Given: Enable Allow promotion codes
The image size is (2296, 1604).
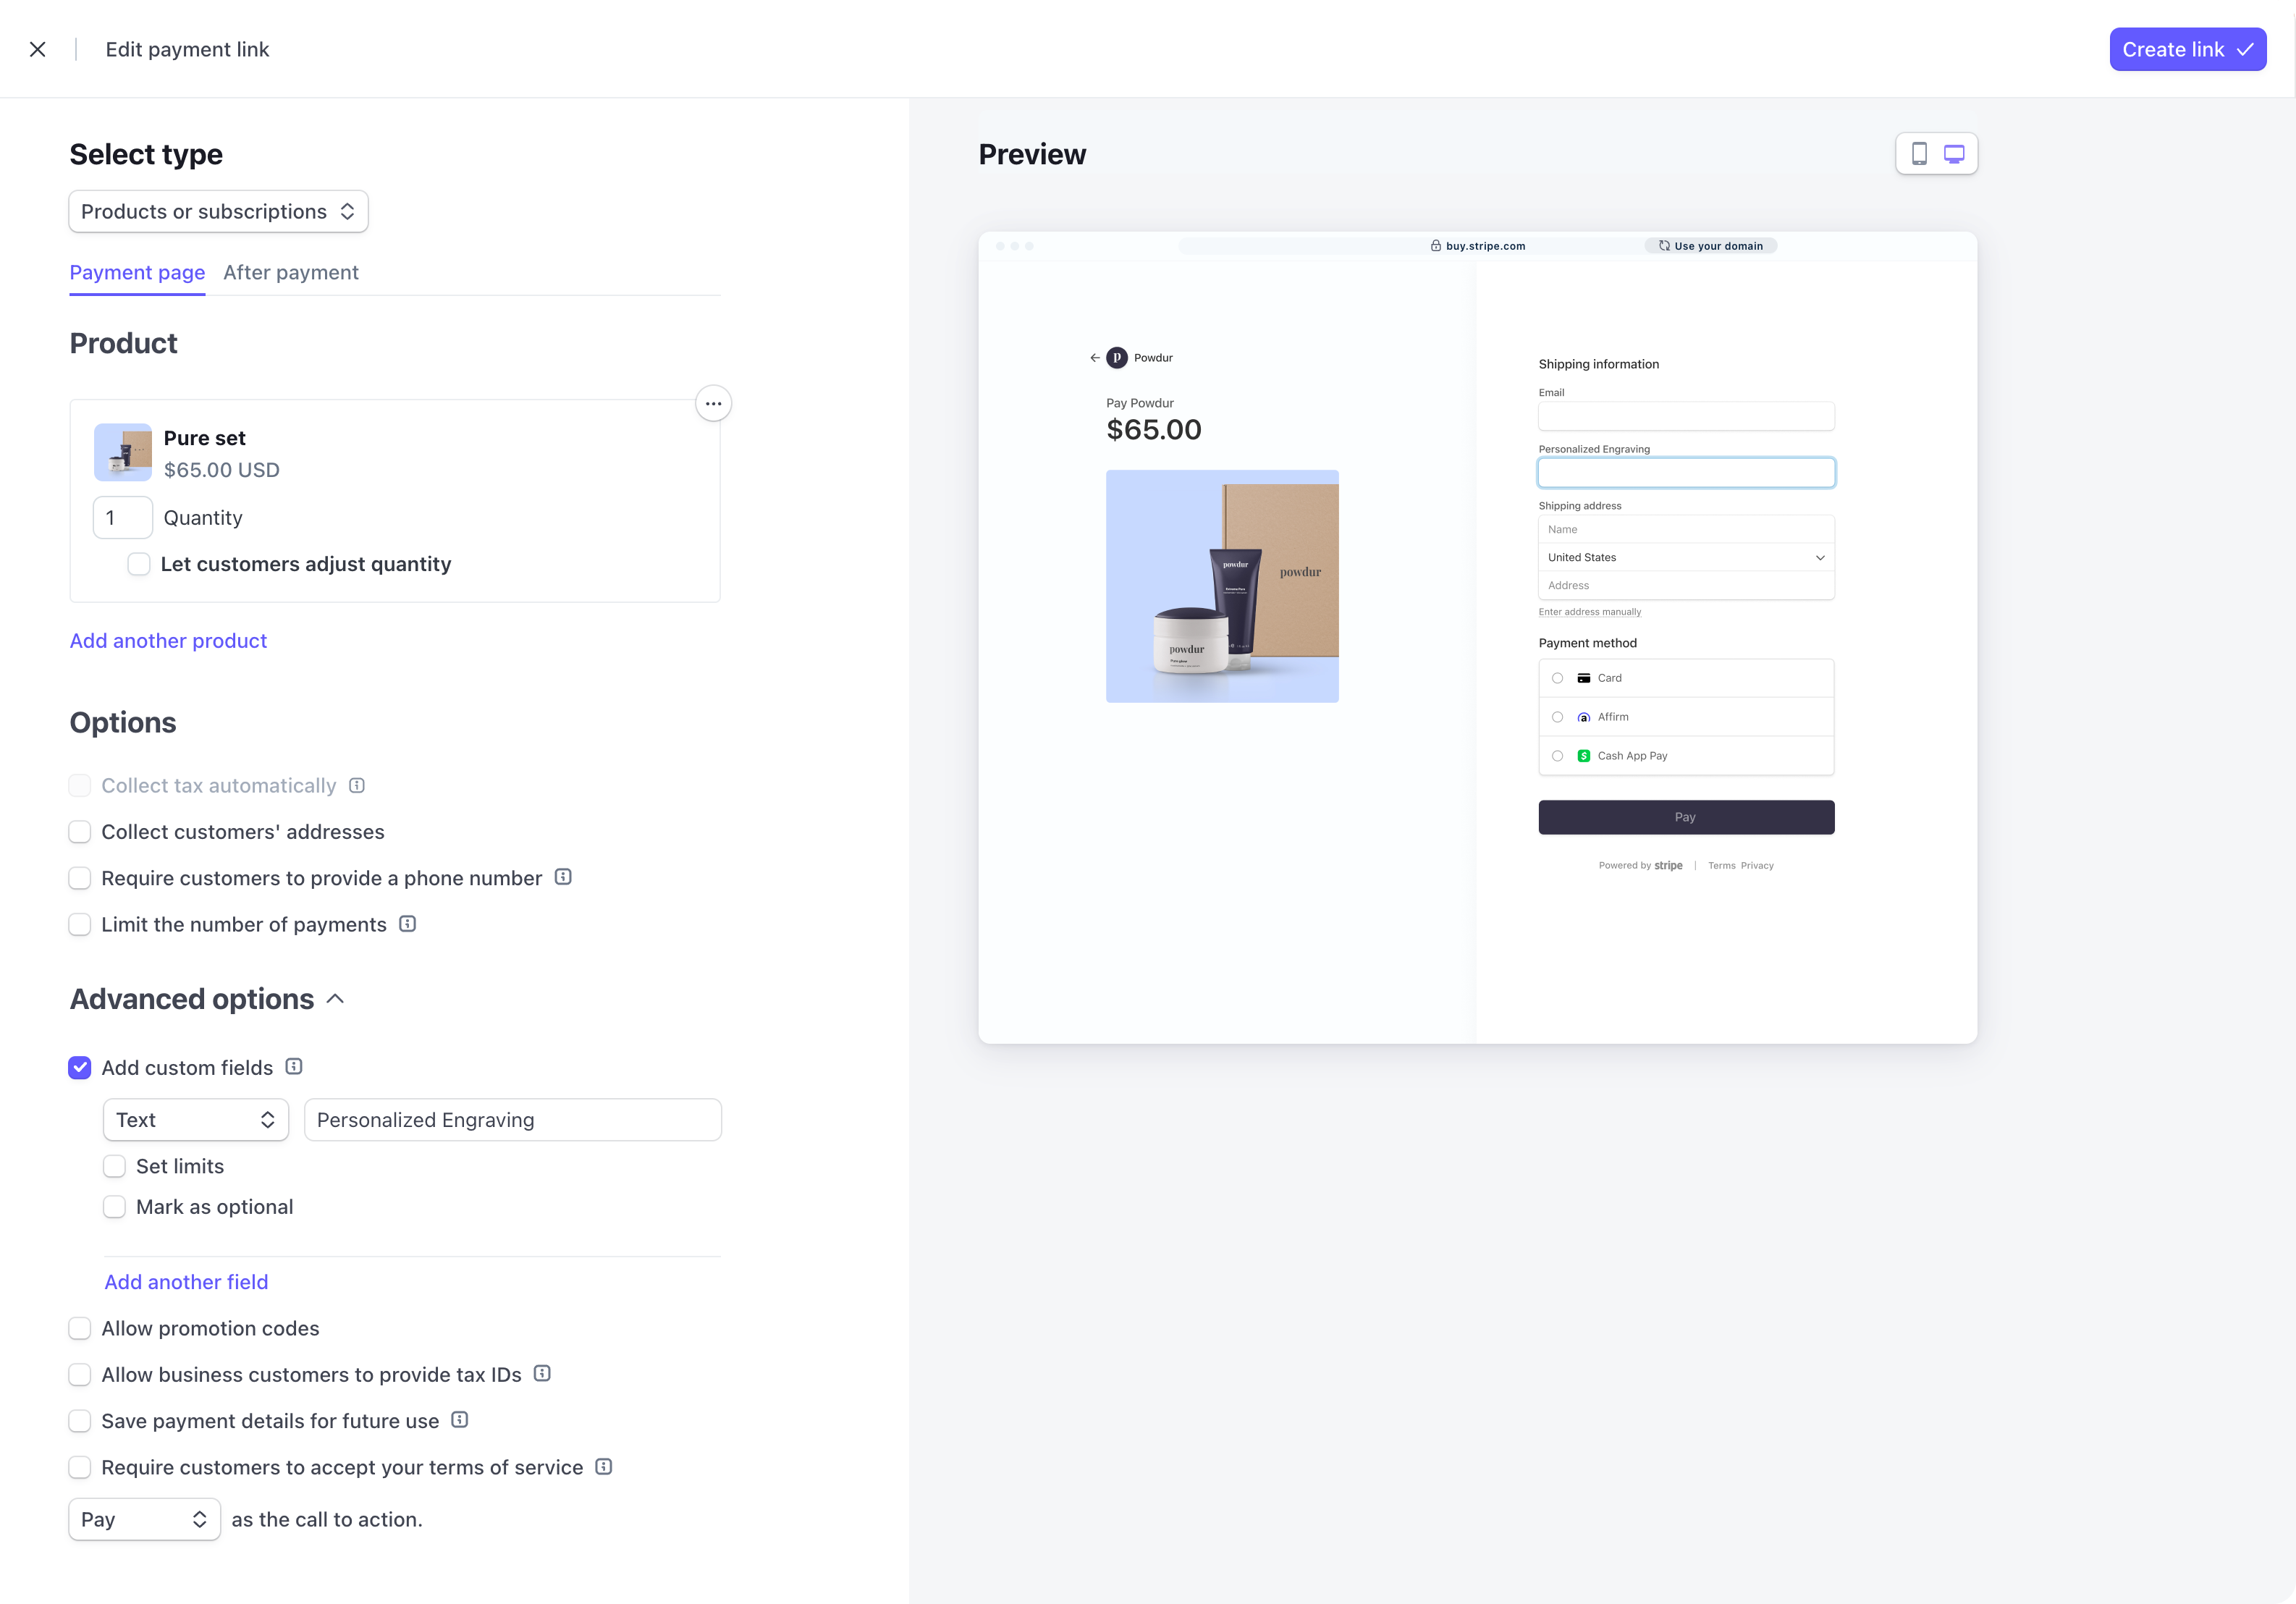Looking at the screenshot, I should tap(80, 1328).
